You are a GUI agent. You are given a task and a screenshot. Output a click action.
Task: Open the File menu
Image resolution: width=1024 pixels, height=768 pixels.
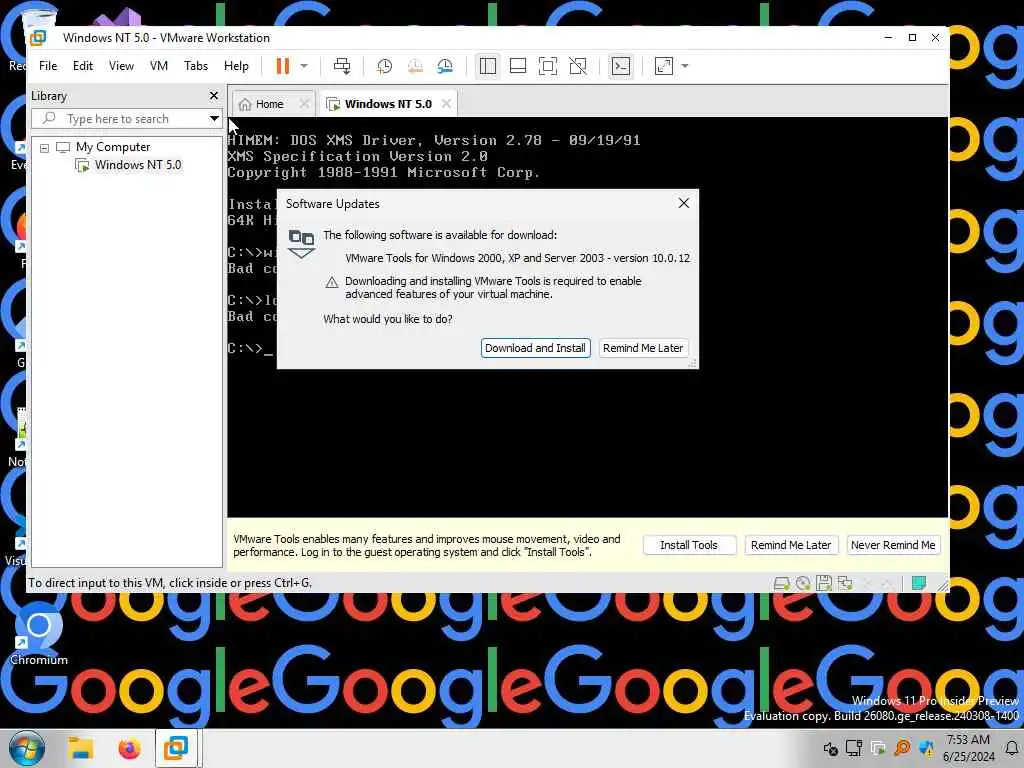[x=48, y=66]
